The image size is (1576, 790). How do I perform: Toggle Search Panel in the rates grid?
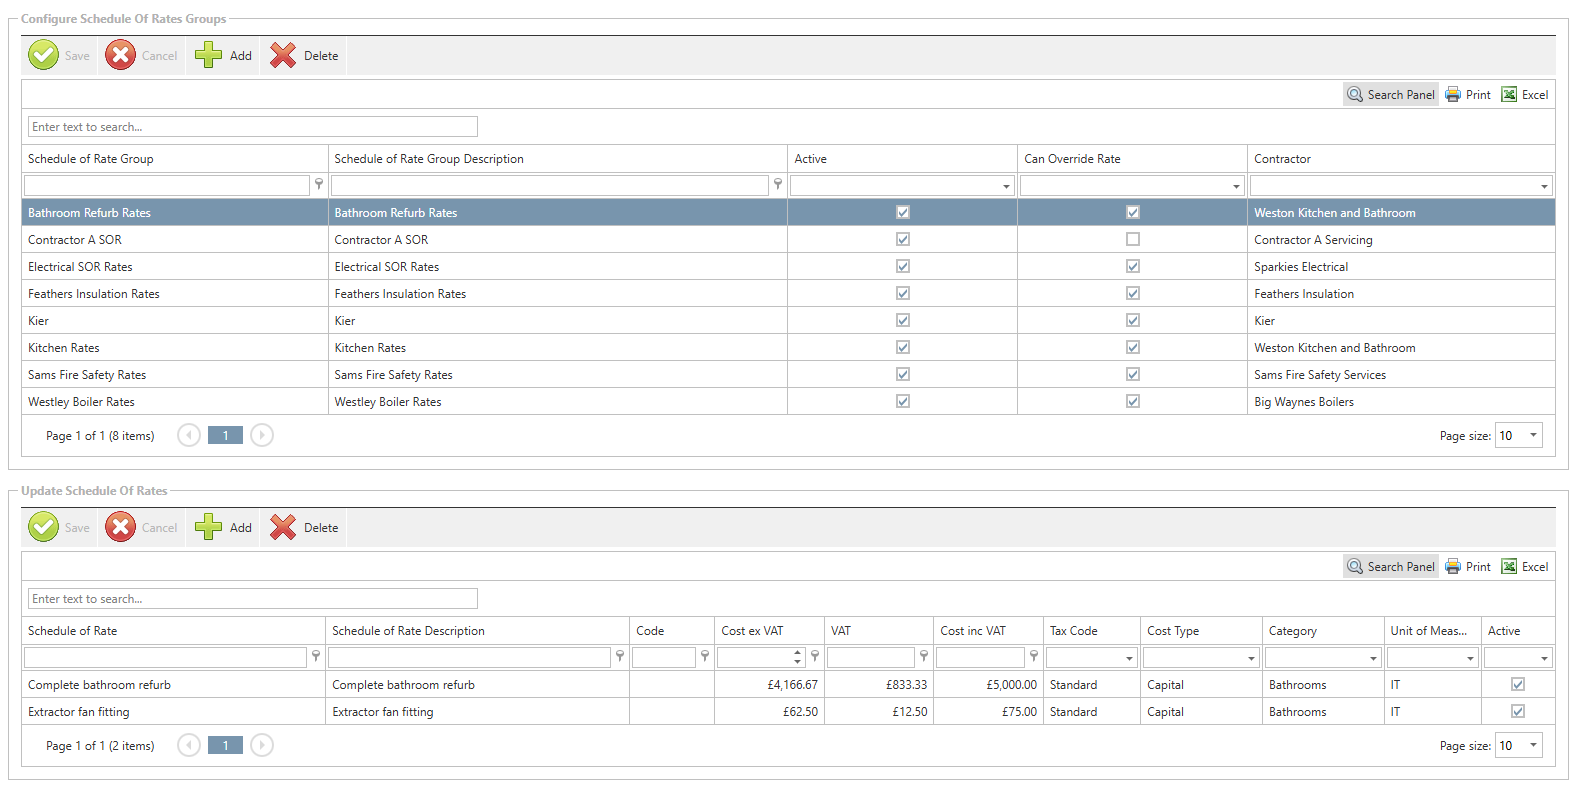[x=1390, y=567]
